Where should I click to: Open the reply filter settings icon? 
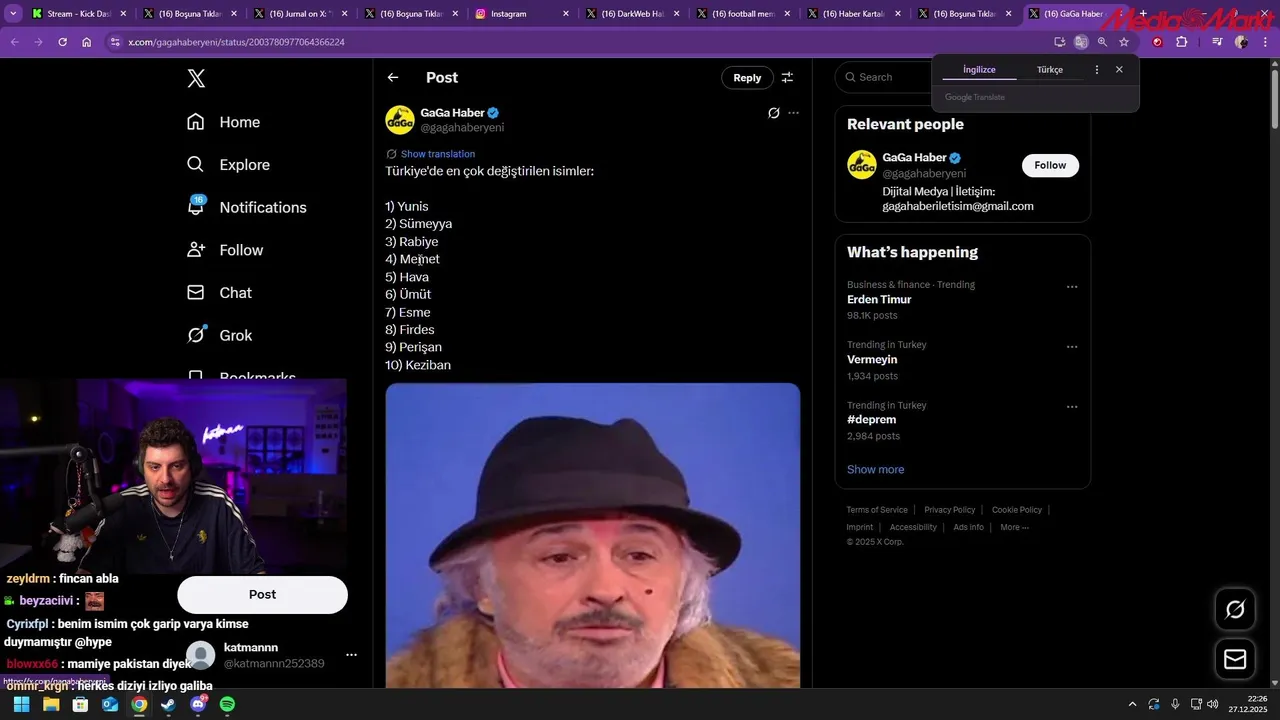tap(787, 78)
